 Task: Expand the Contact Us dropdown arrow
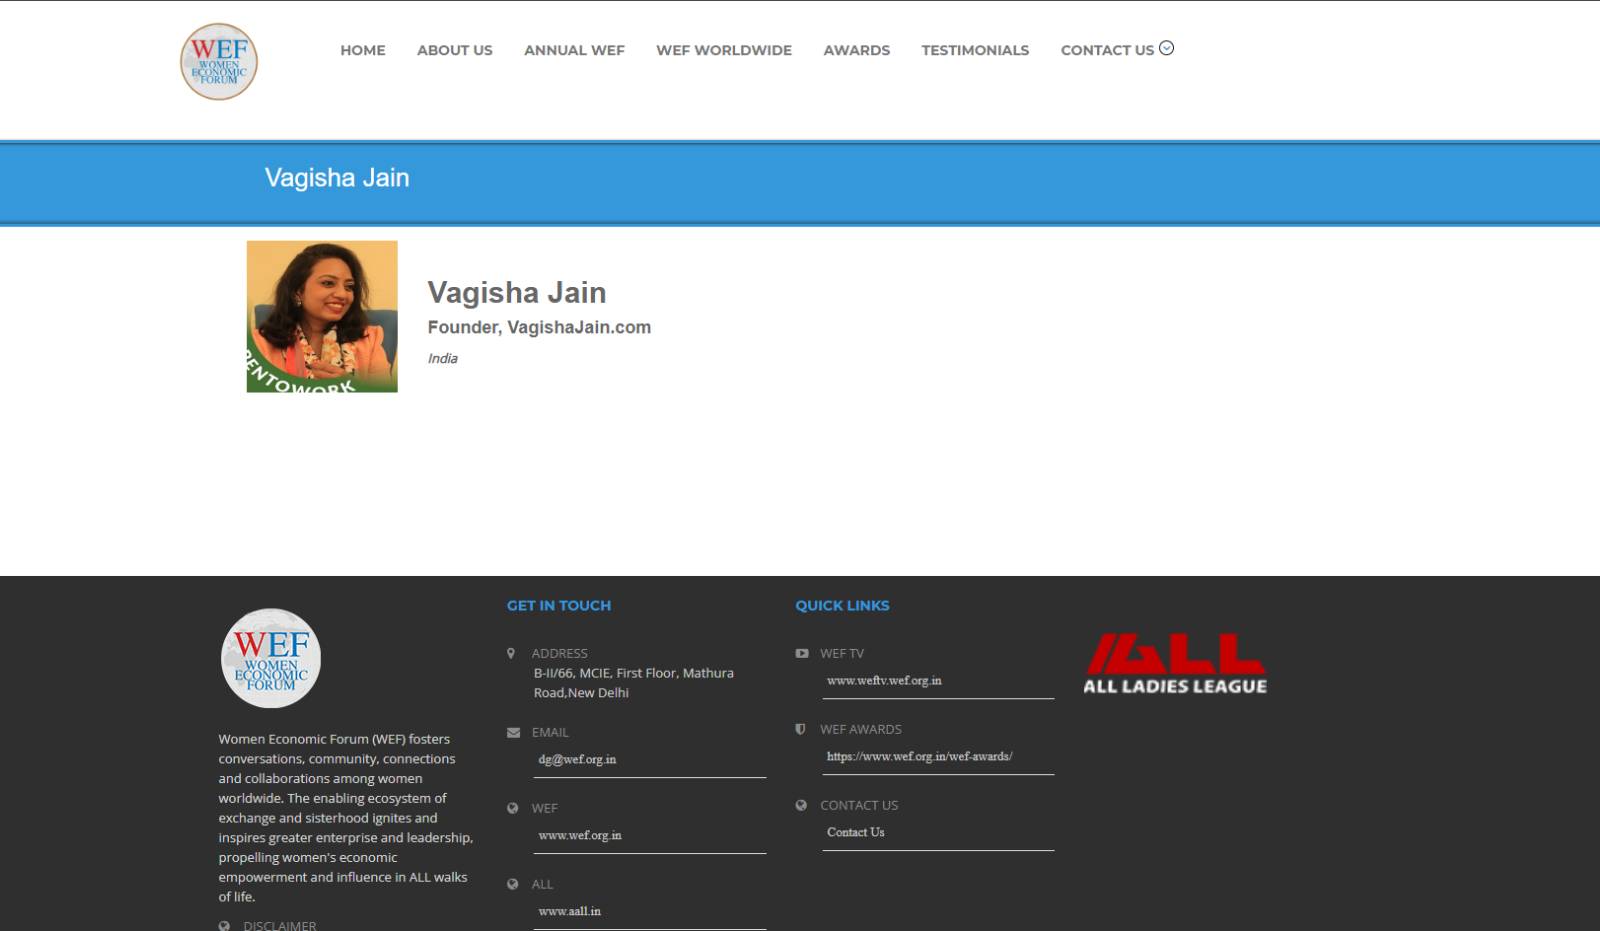[1166, 48]
